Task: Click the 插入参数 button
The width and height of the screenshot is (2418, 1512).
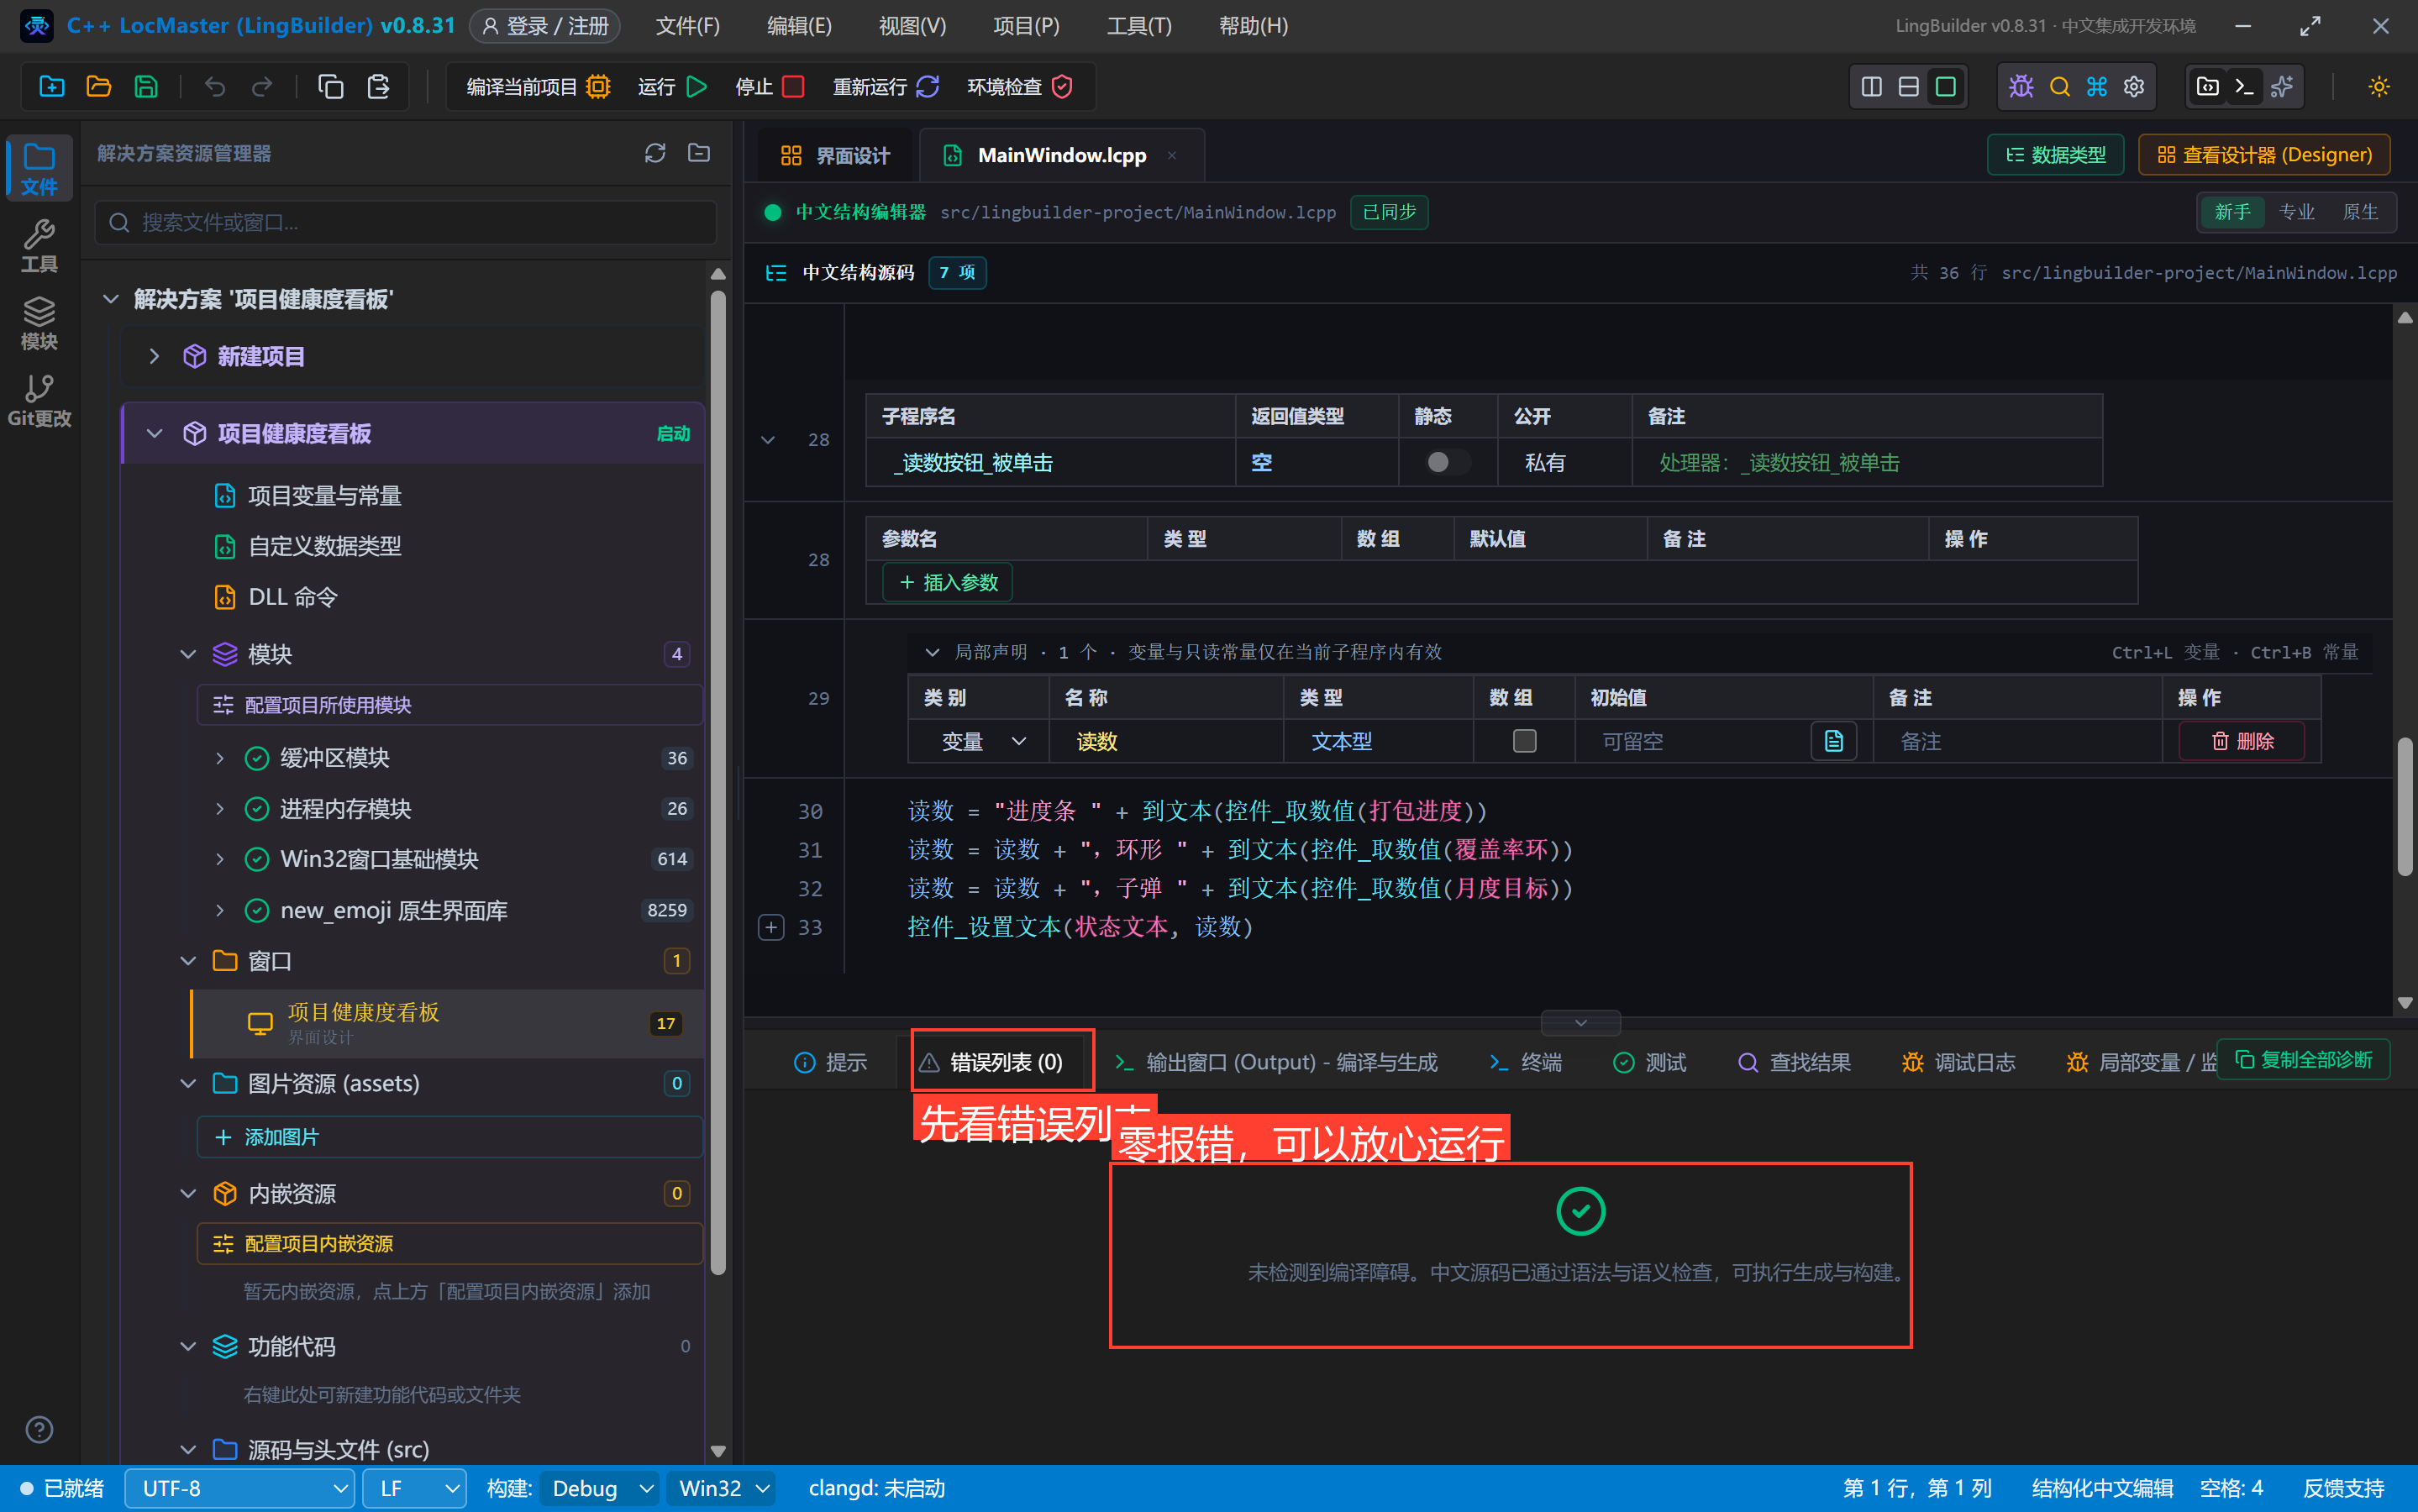Action: (948, 582)
